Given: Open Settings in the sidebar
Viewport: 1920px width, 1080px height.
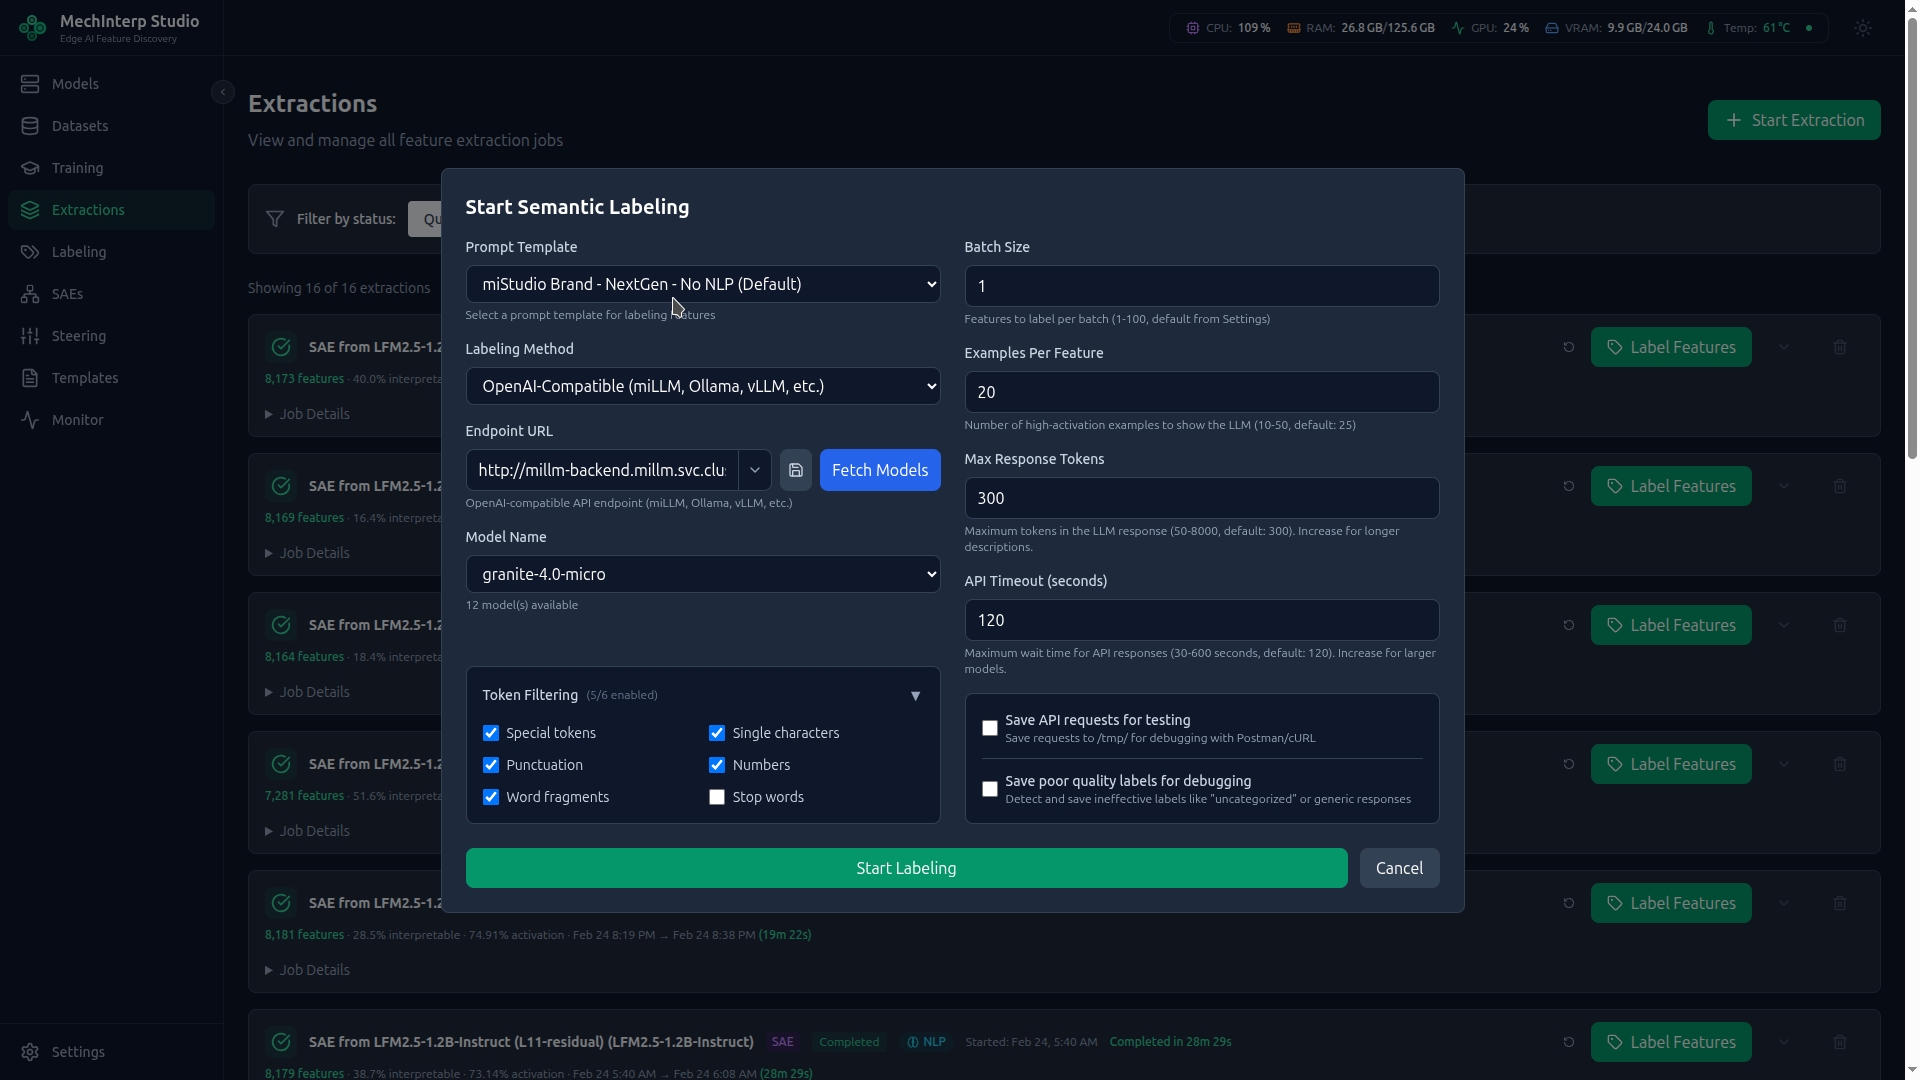Looking at the screenshot, I should (x=111, y=1052).
